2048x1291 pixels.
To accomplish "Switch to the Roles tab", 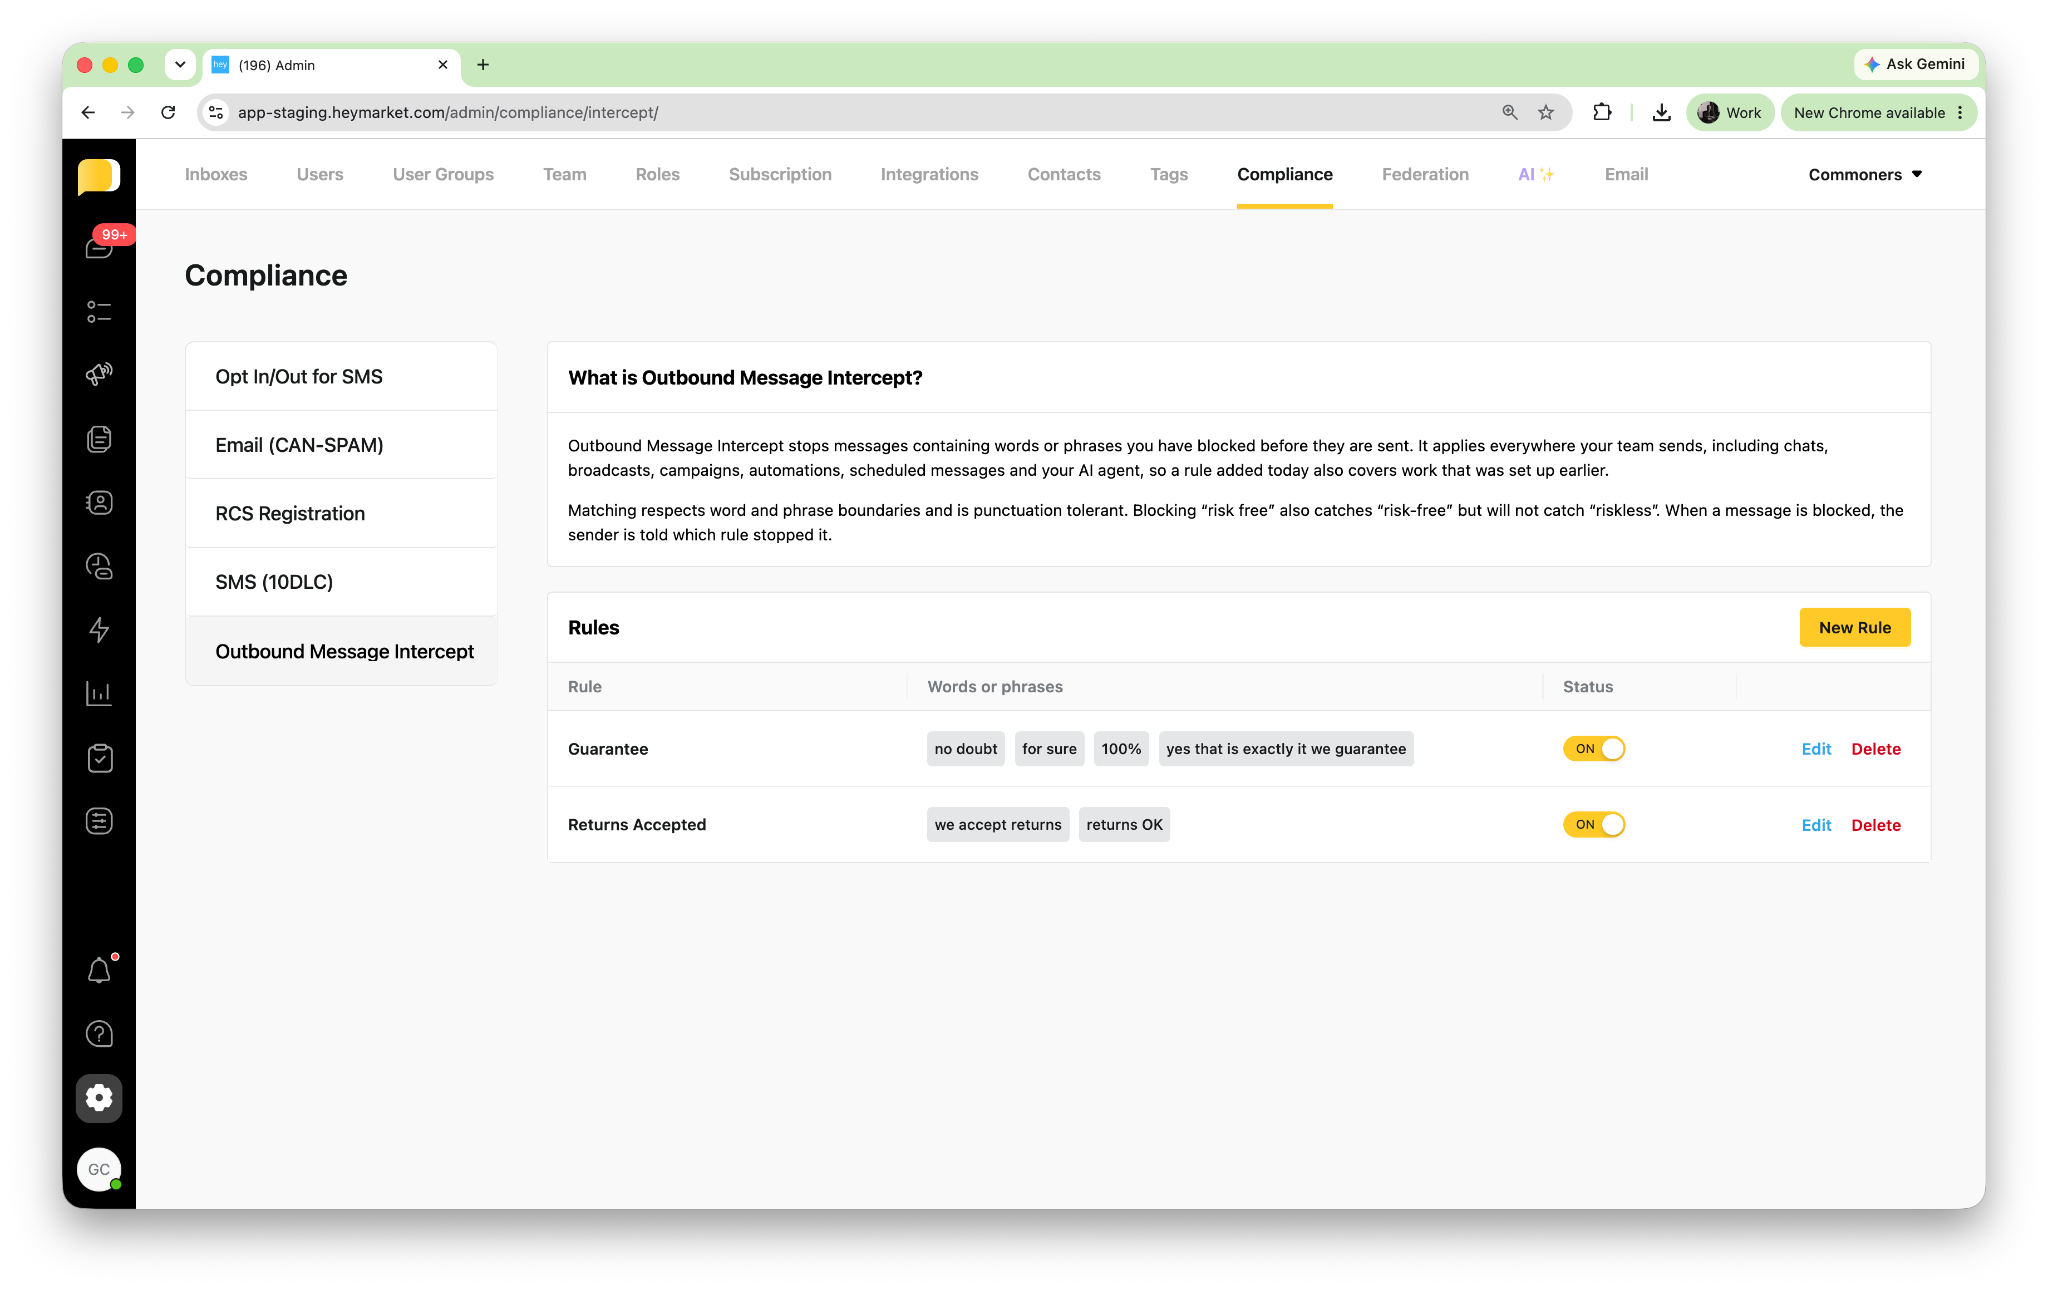I will [x=658, y=175].
